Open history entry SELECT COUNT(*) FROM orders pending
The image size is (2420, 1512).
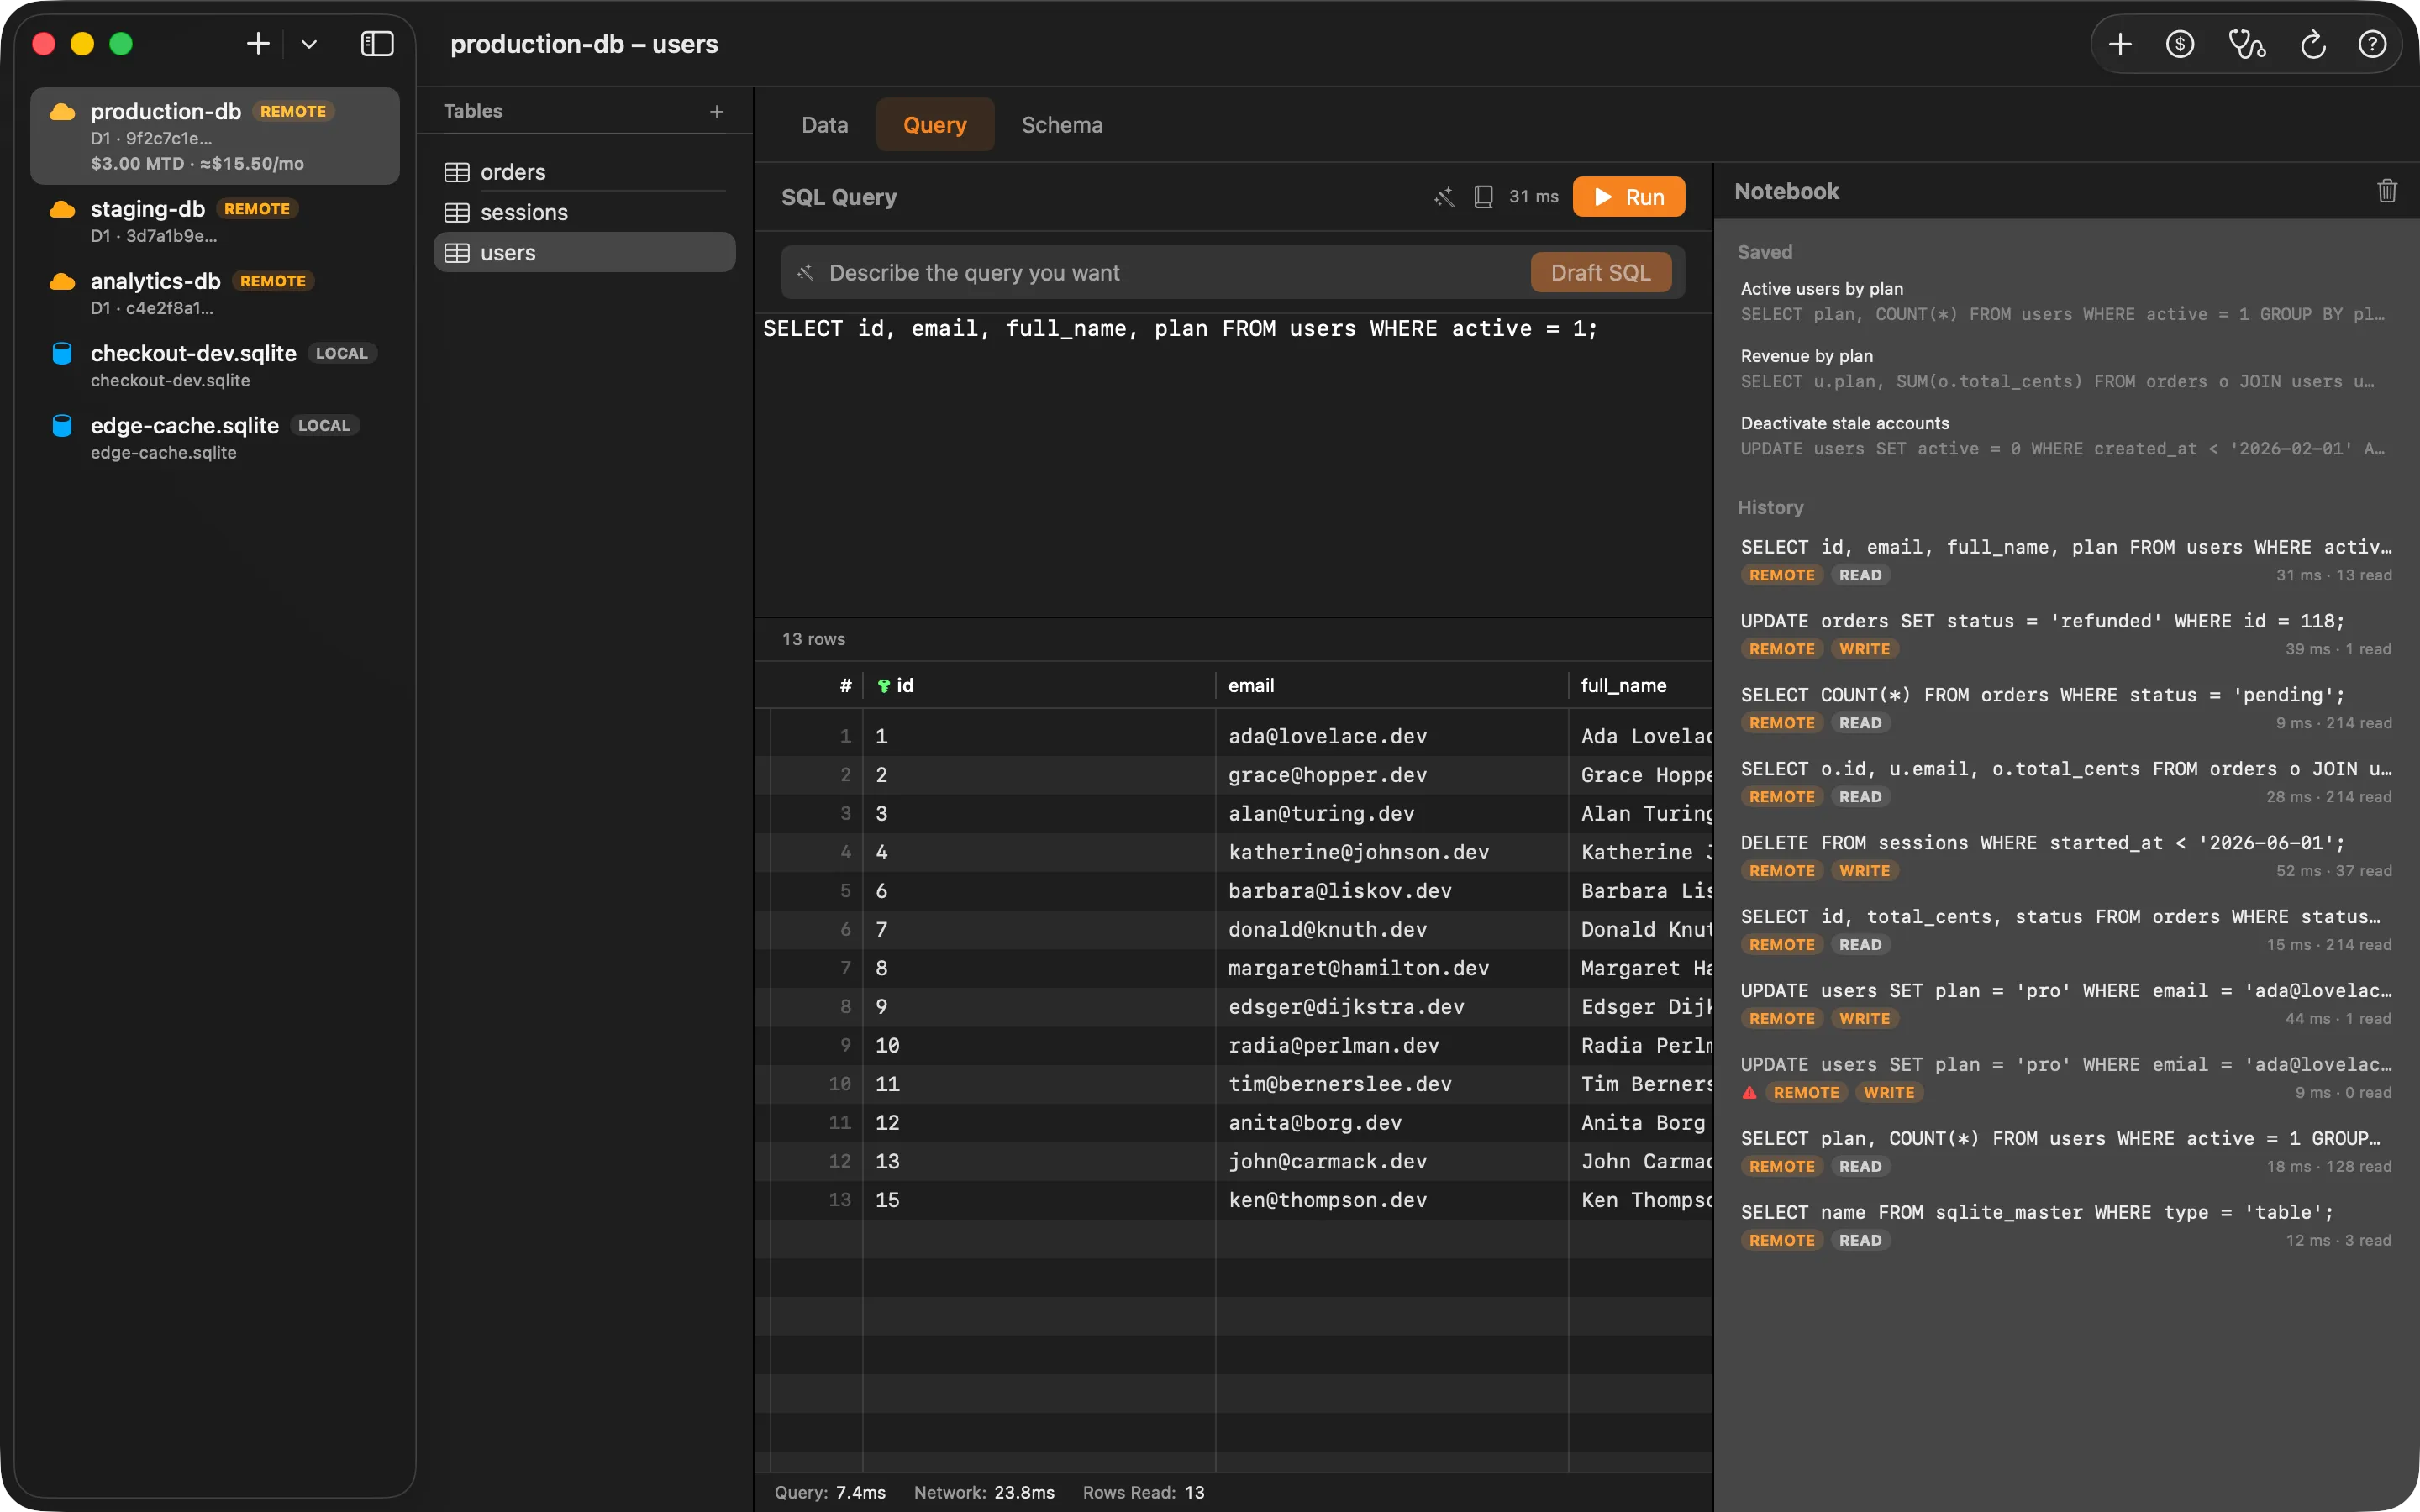[x=2065, y=708]
